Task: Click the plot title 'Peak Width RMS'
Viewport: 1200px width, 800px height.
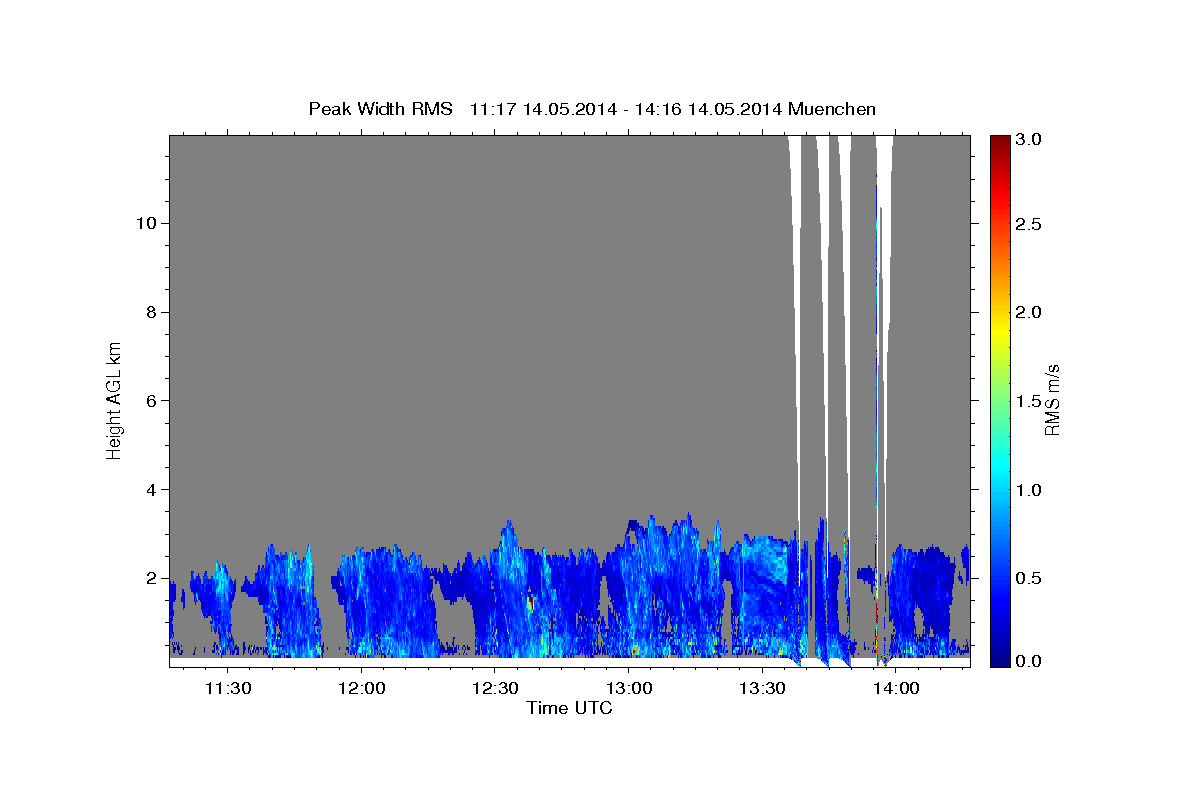Action: pos(380,108)
